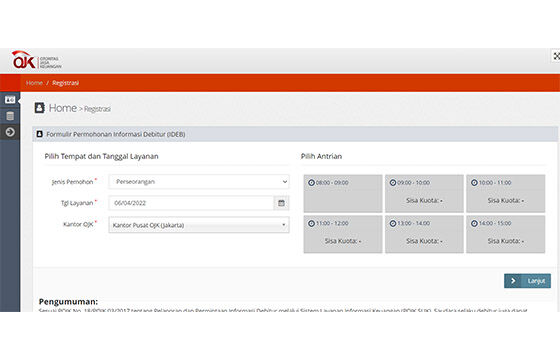The width and height of the screenshot is (560, 360).
Task: Click the fullscreen expand icon at top right
Action: [x=556, y=56]
